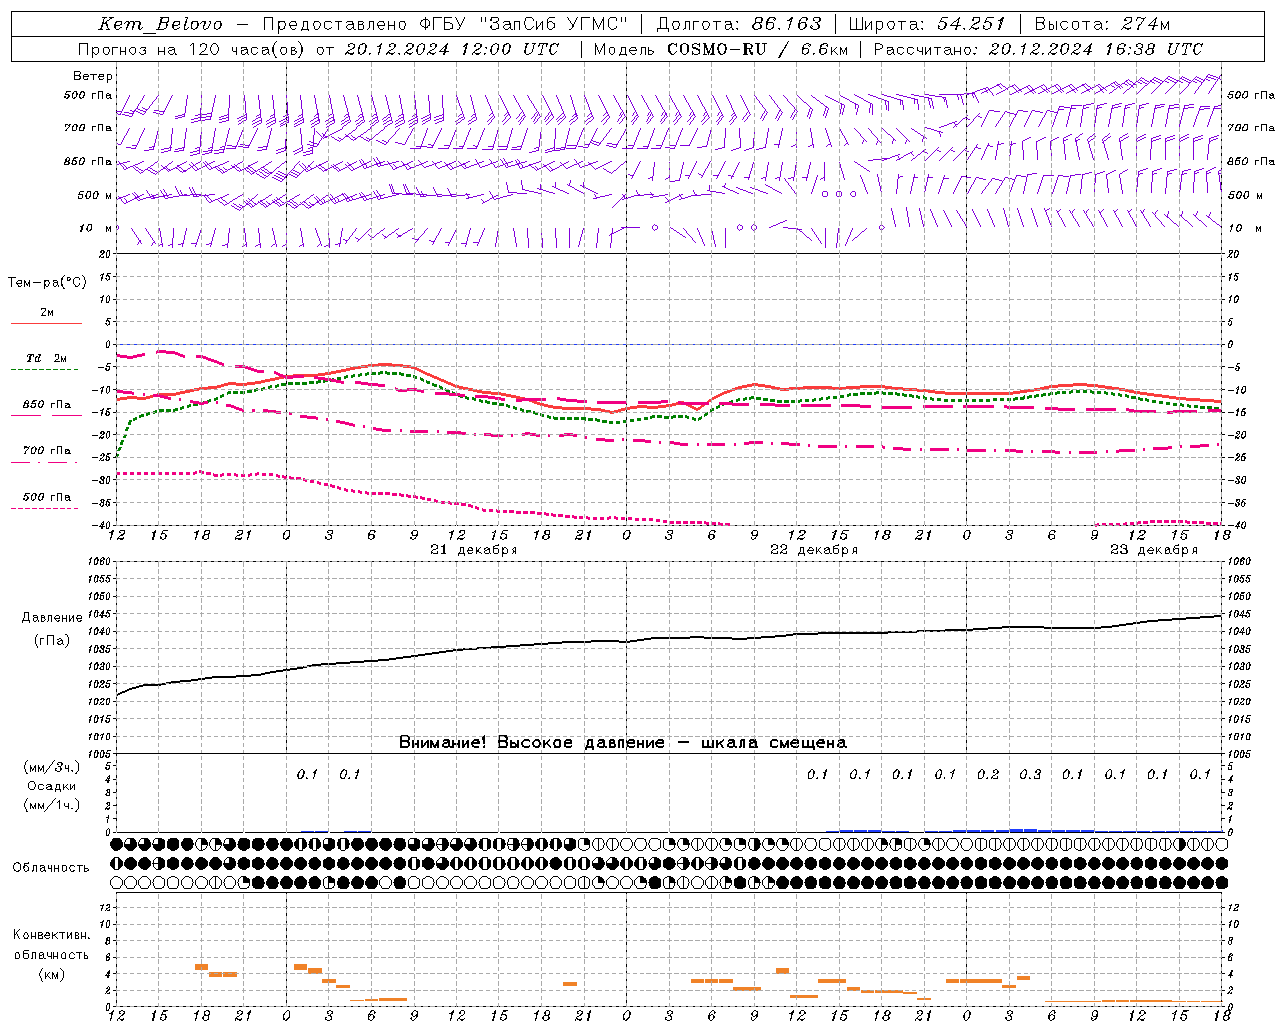Click the (гПа) unit under Давление
The image size is (1280, 1024).
(x=52, y=640)
